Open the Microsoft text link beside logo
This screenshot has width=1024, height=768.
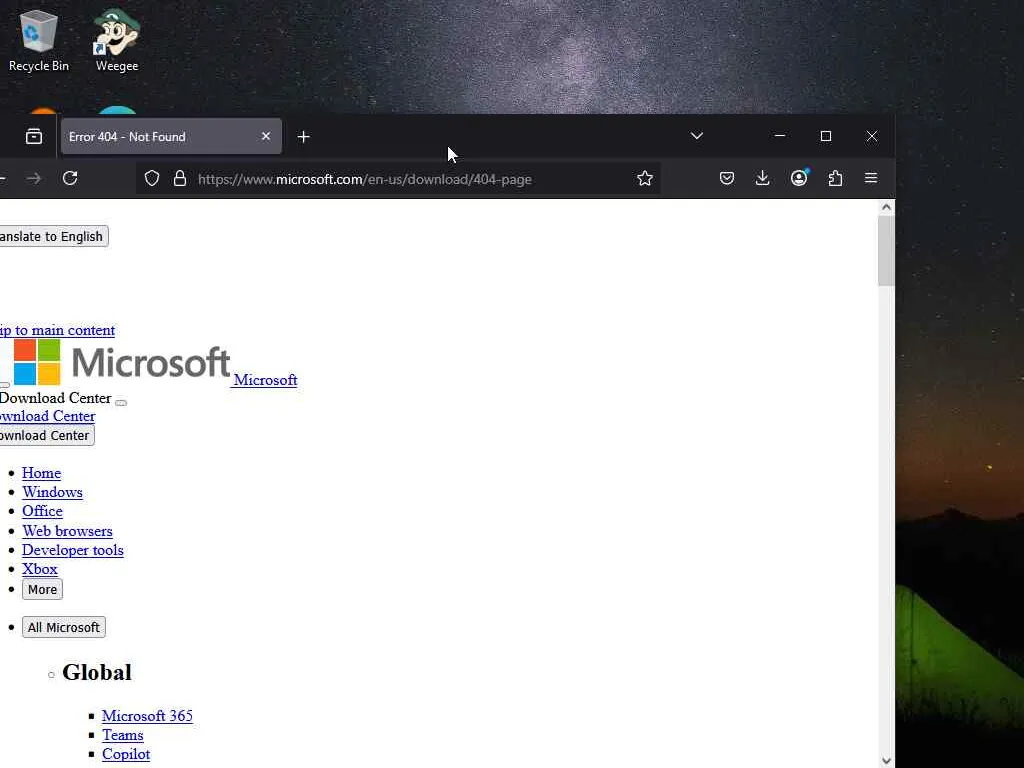tap(265, 380)
